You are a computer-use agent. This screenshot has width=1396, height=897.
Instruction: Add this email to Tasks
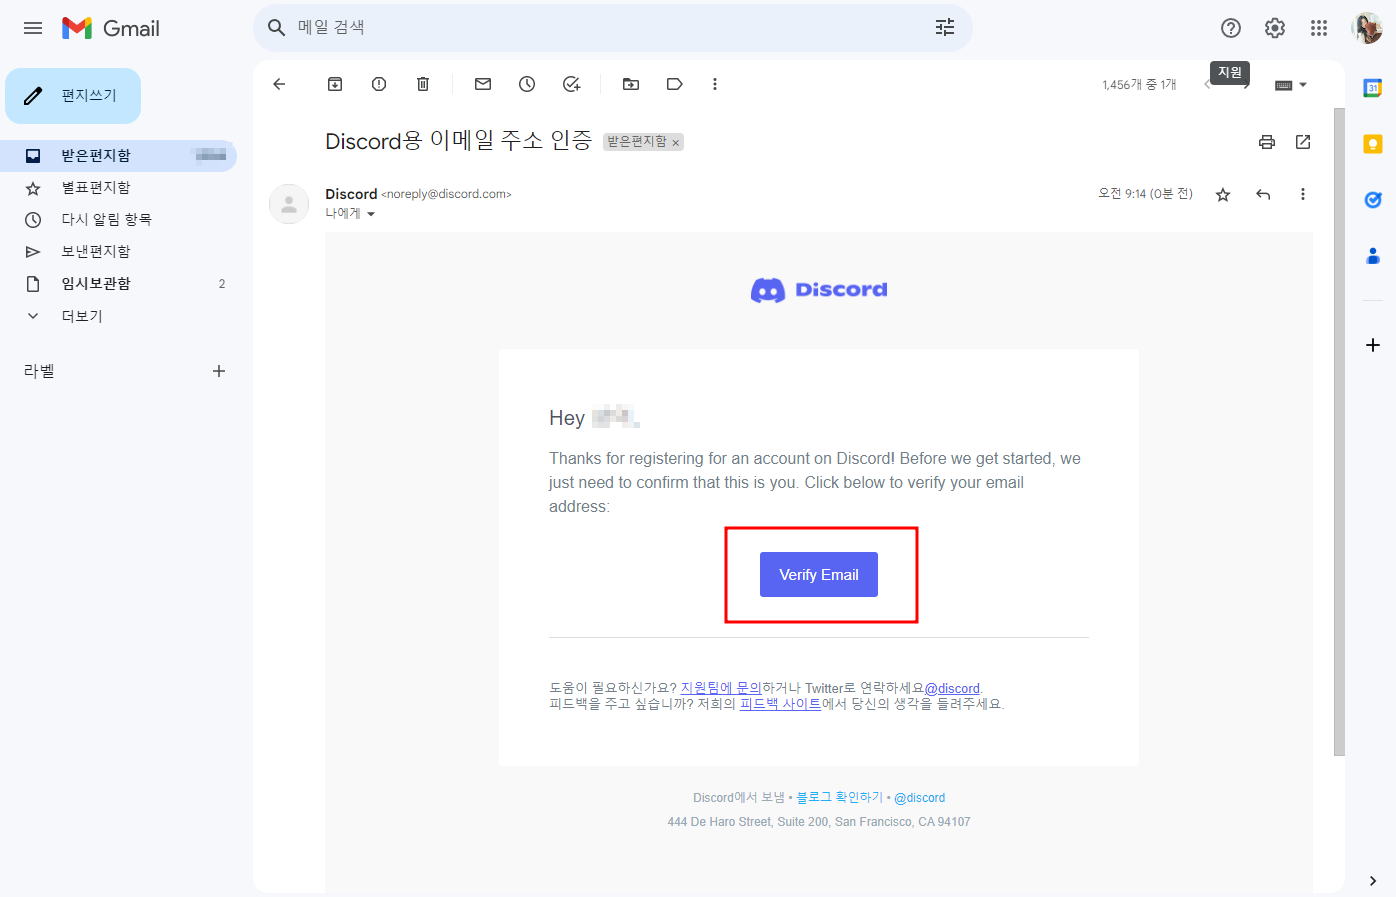[x=571, y=84]
